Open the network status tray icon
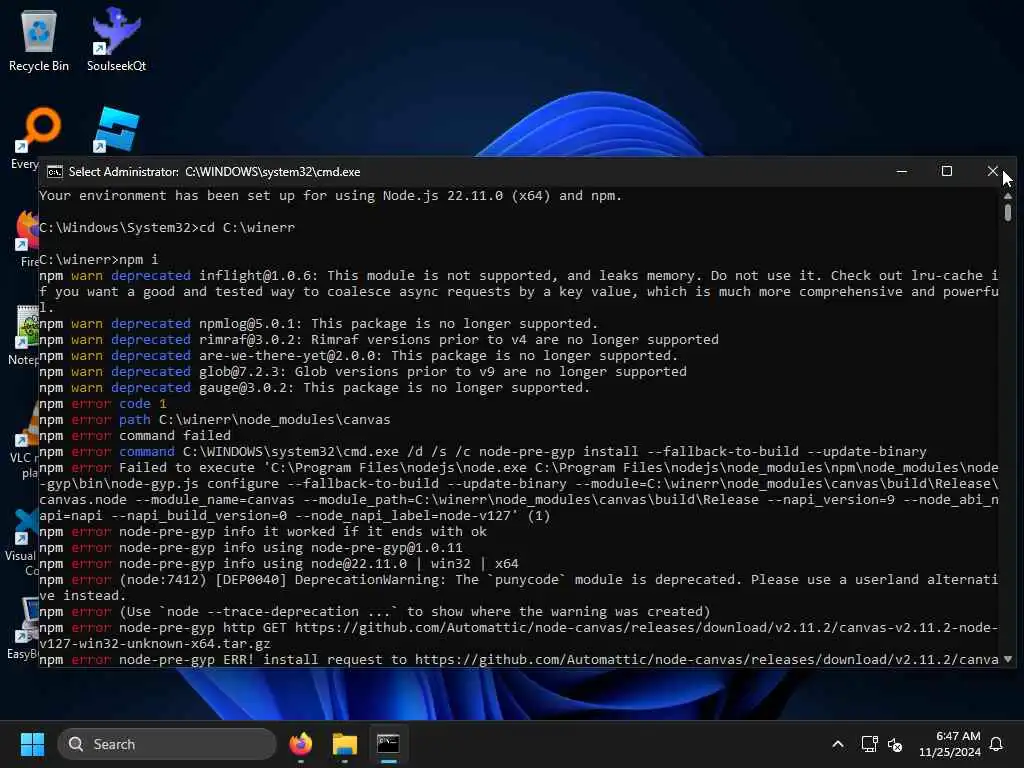1024x768 pixels. (x=869, y=744)
